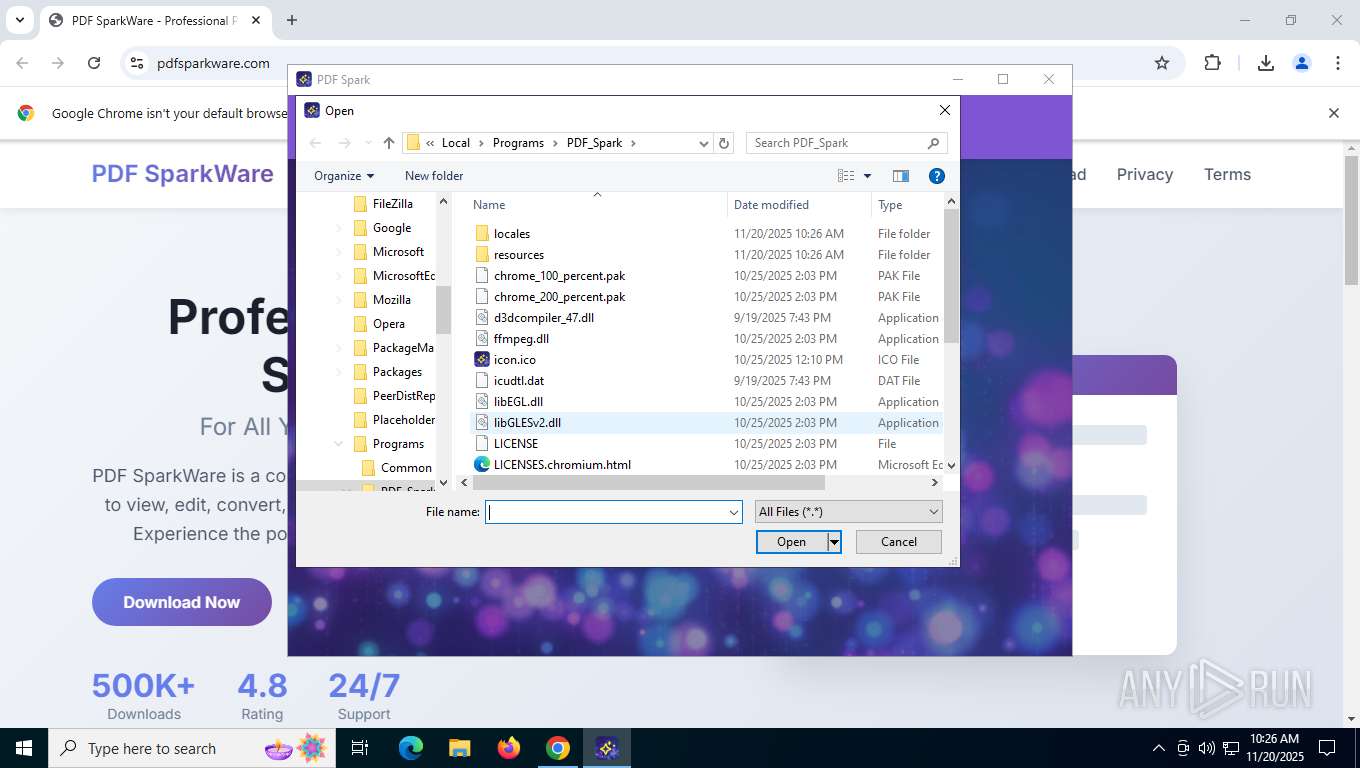The width and height of the screenshot is (1360, 768).
Task: Launch Firefox from taskbar
Action: [x=509, y=748]
